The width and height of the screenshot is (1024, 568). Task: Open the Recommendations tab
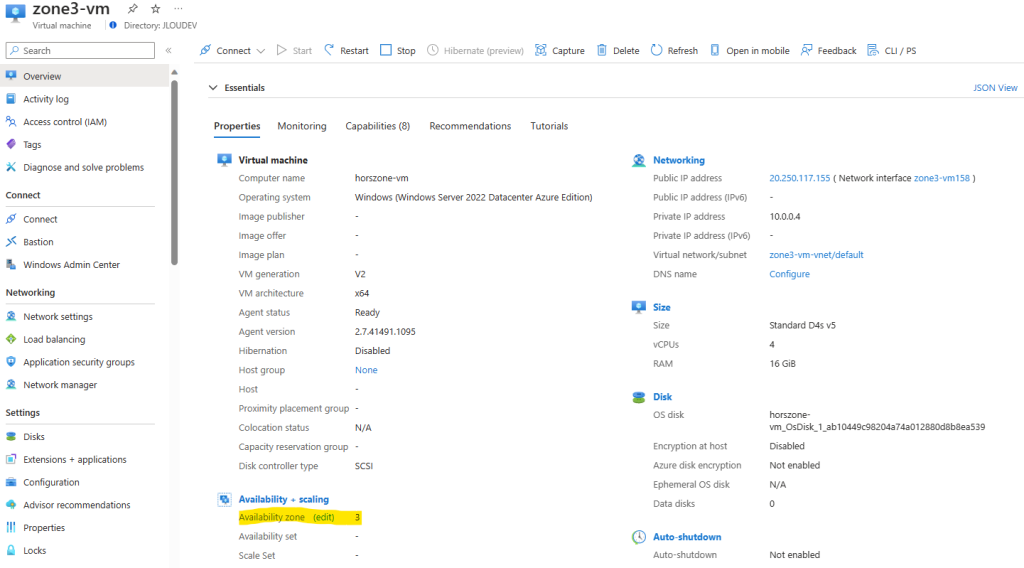470,126
